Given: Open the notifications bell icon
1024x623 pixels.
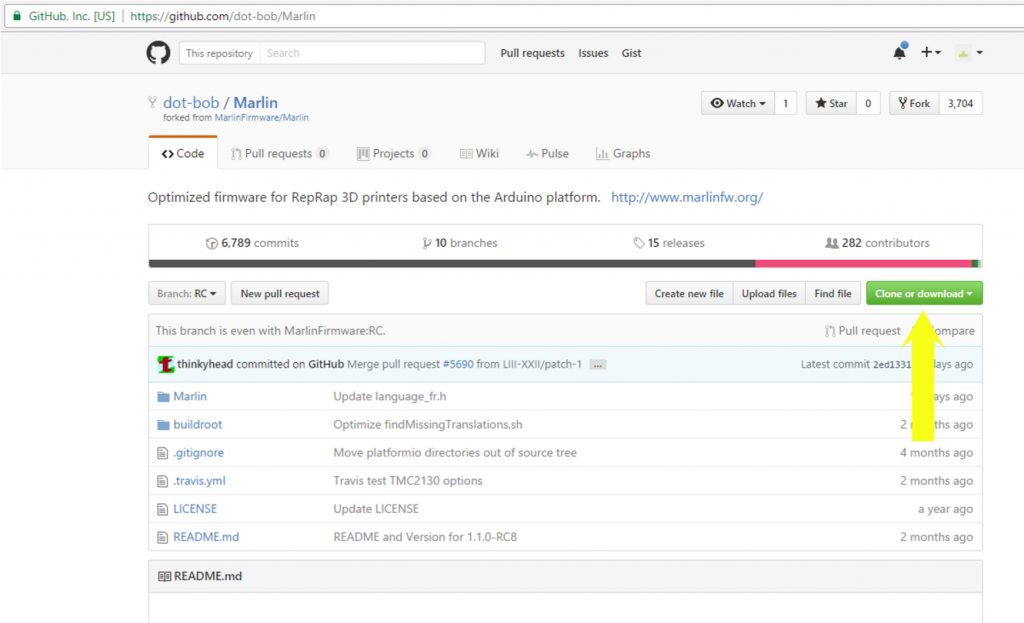Looking at the screenshot, I should 900,52.
